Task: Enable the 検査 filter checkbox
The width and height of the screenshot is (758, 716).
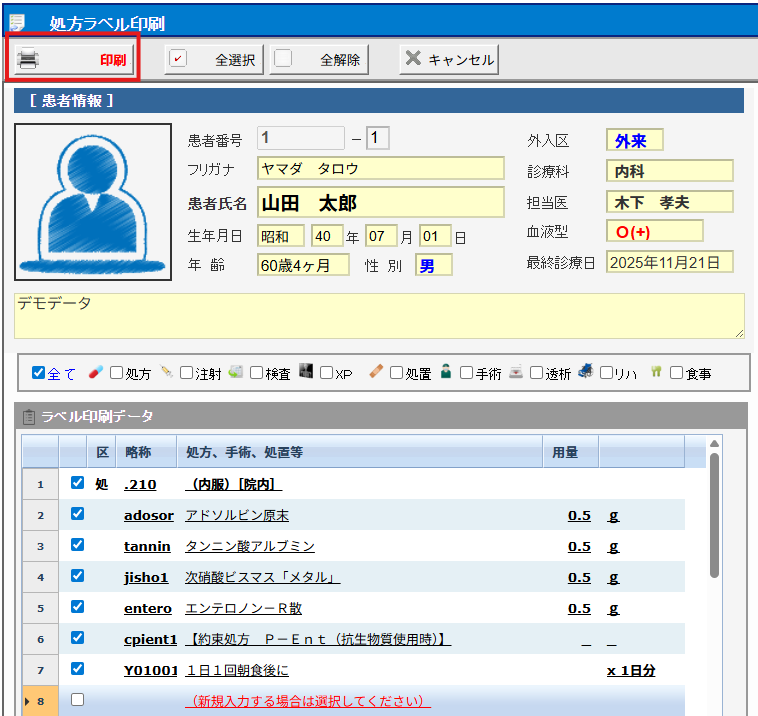Action: click(x=256, y=373)
